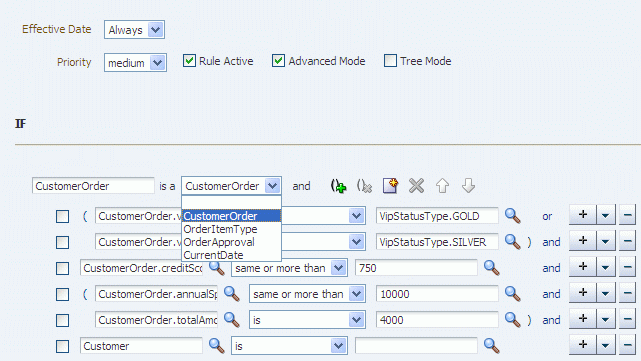Check the VipStatusType.GOLD row checkbox
Screen dimensions: 641x361
[63, 216]
